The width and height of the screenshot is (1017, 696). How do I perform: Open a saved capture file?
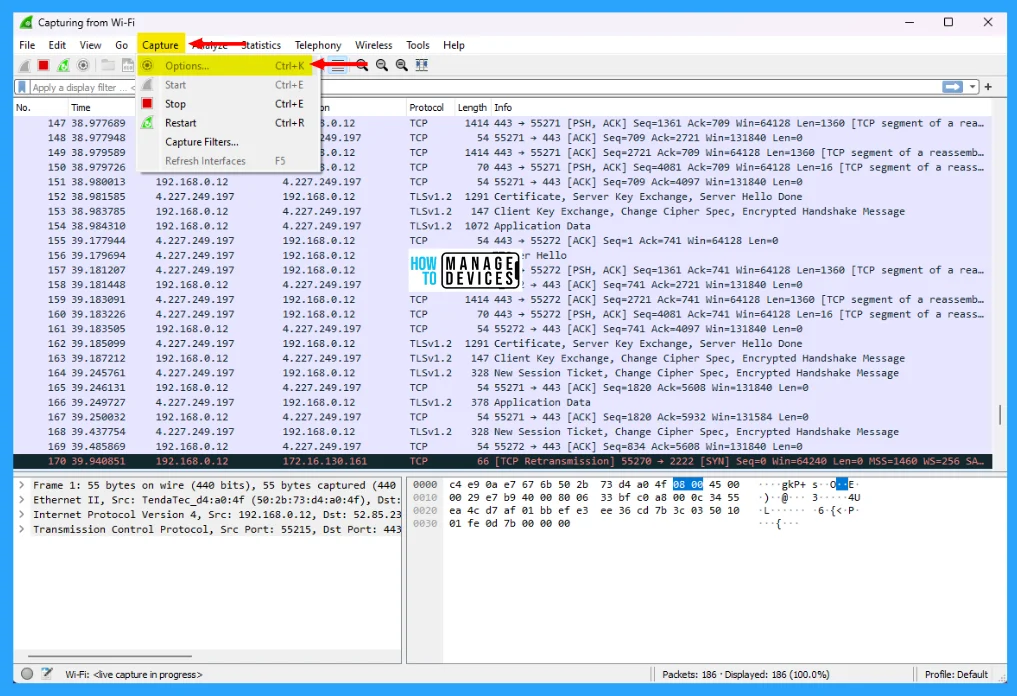point(106,65)
